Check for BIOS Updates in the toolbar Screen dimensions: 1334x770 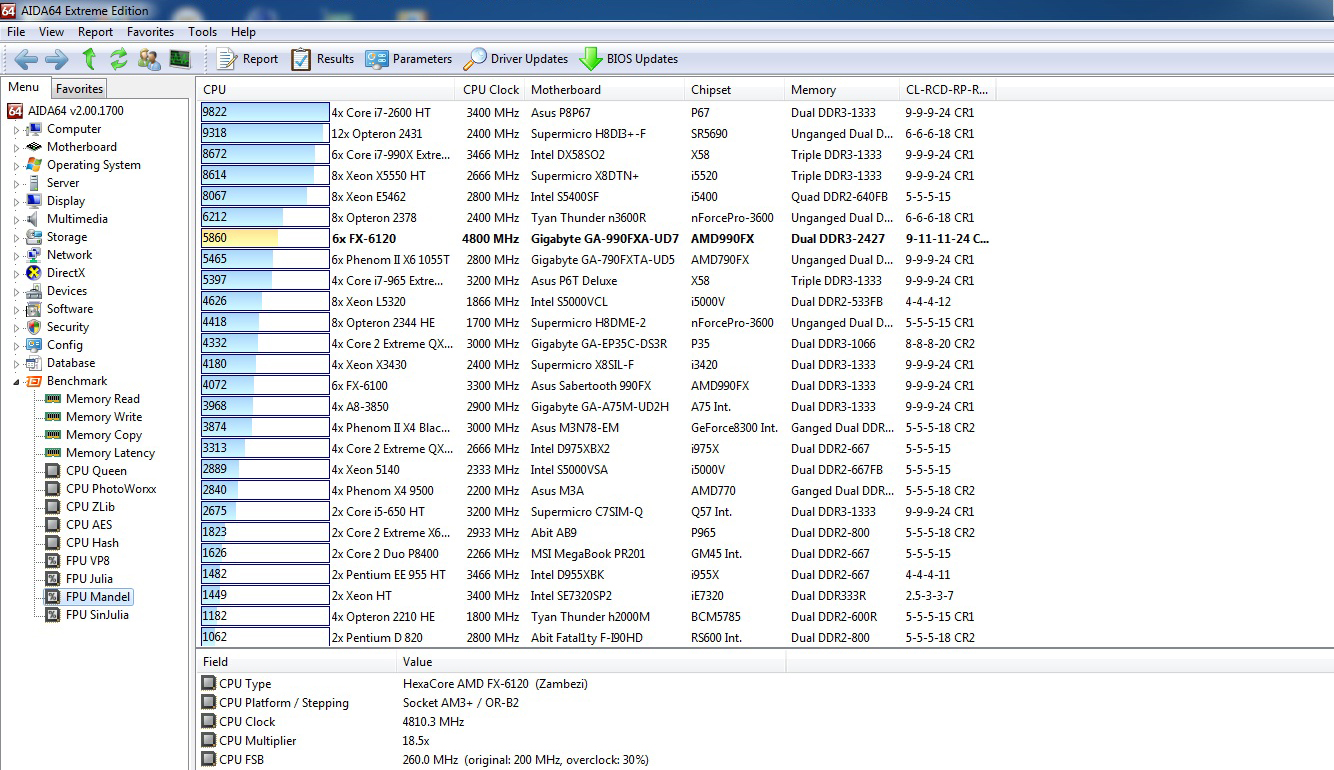[629, 59]
